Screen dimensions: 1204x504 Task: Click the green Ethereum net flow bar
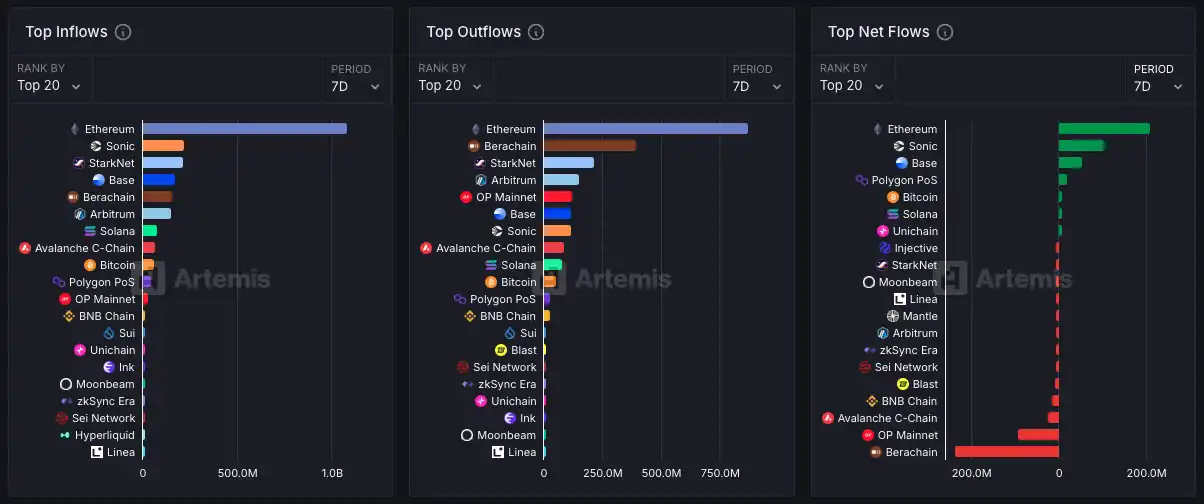1104,129
